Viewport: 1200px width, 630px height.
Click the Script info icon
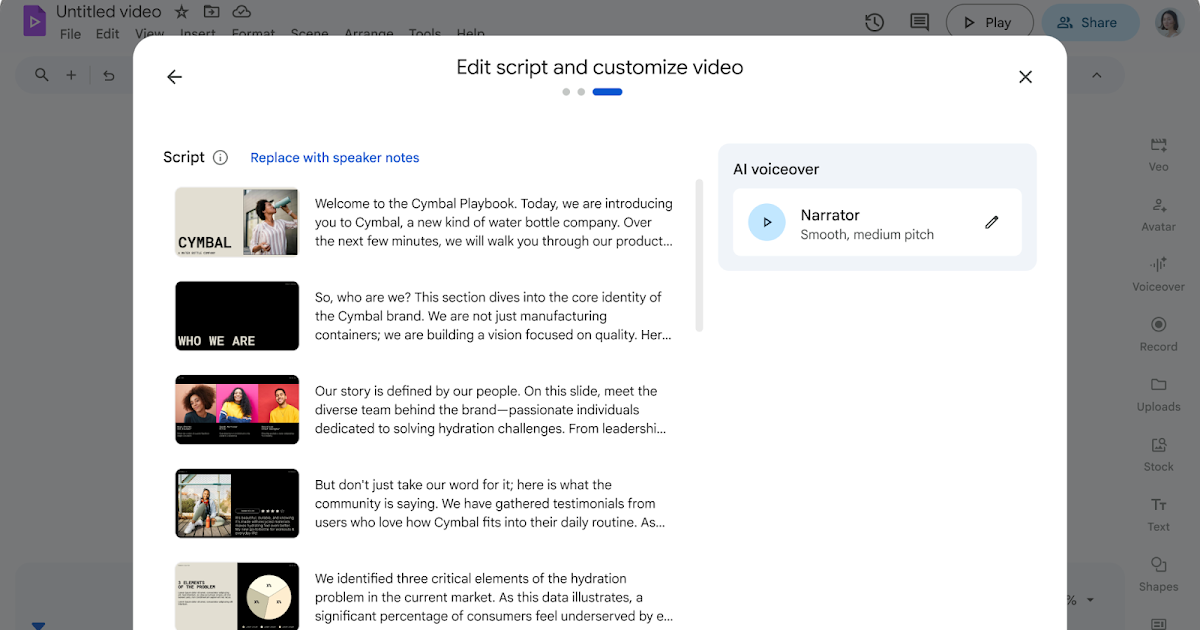point(221,157)
